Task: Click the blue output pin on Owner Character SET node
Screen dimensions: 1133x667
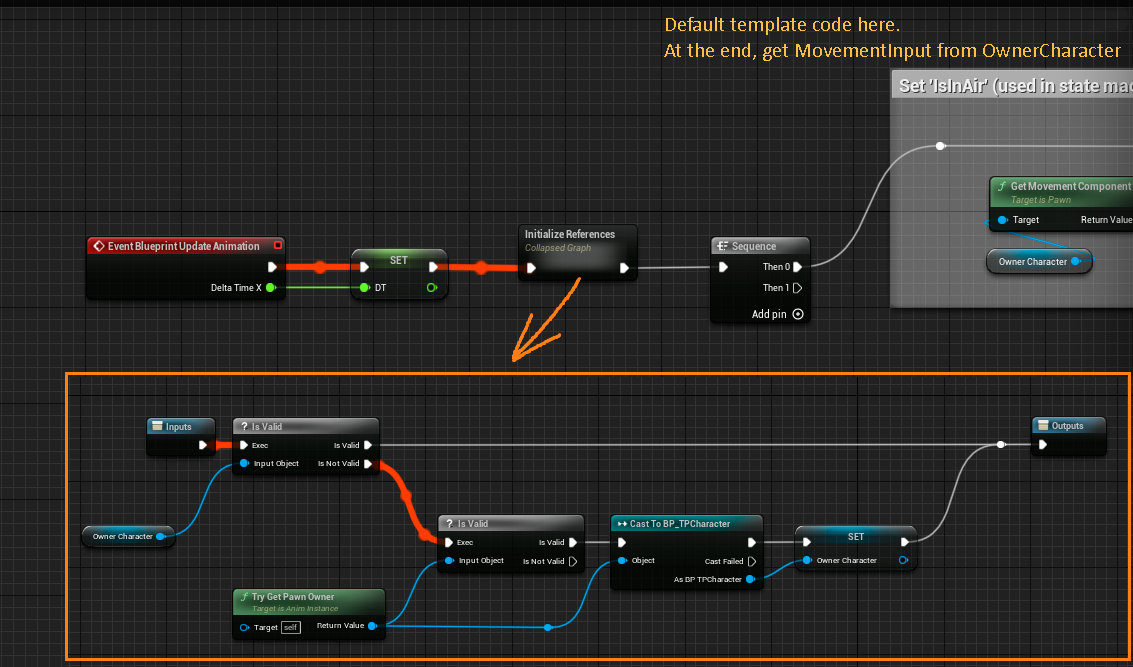Action: (x=903, y=560)
